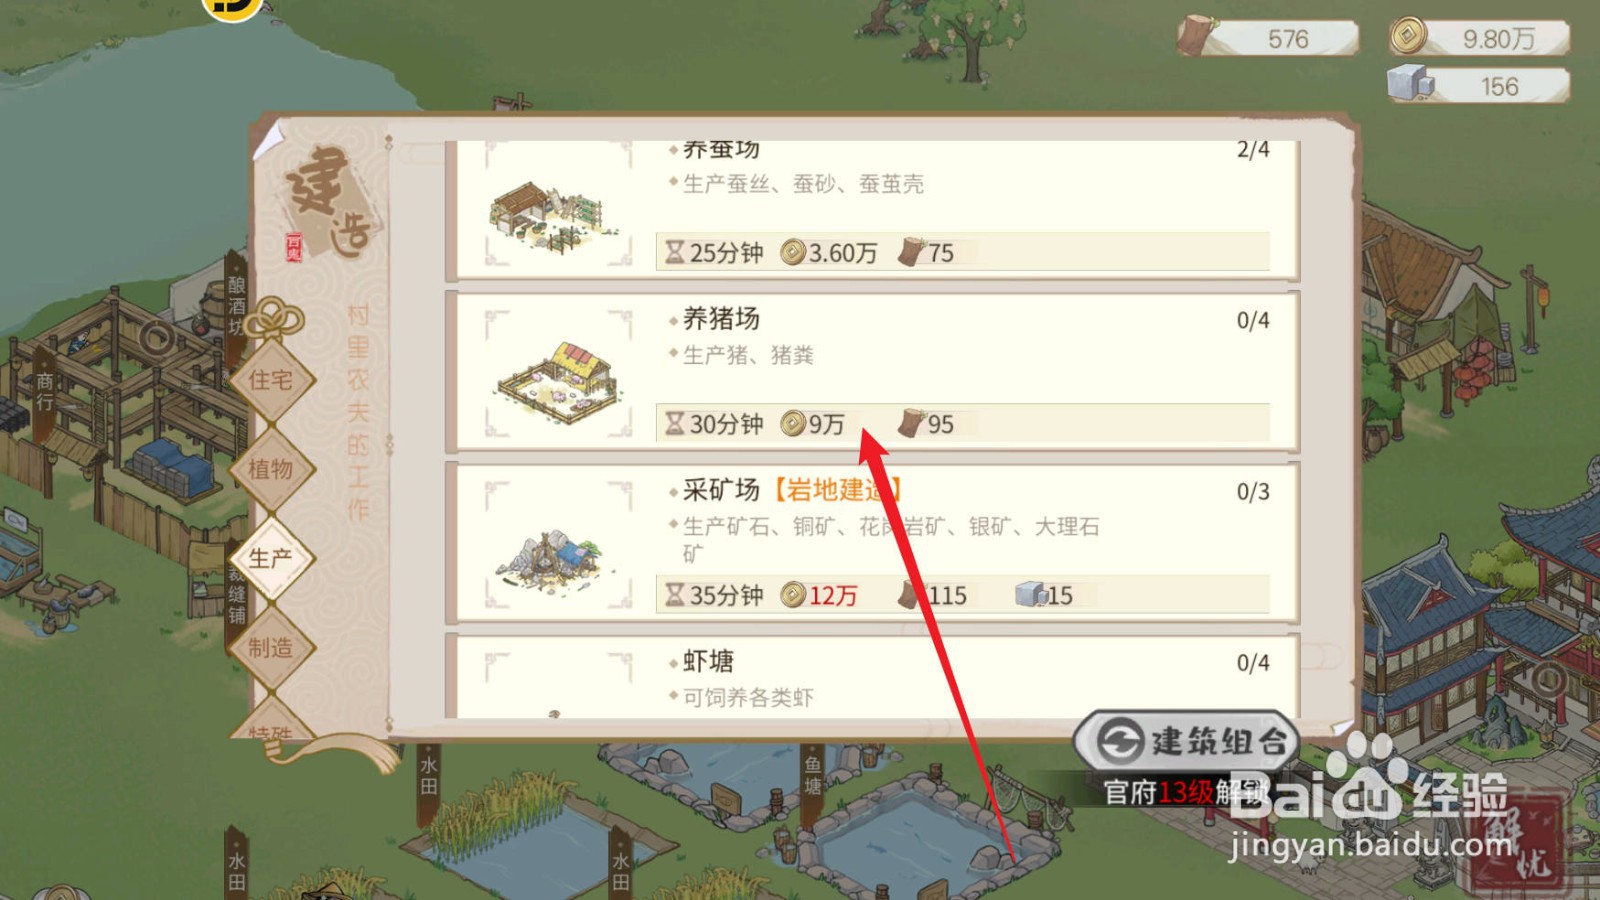Open the 生产 category tab
1600x900 pixels.
coord(271,558)
